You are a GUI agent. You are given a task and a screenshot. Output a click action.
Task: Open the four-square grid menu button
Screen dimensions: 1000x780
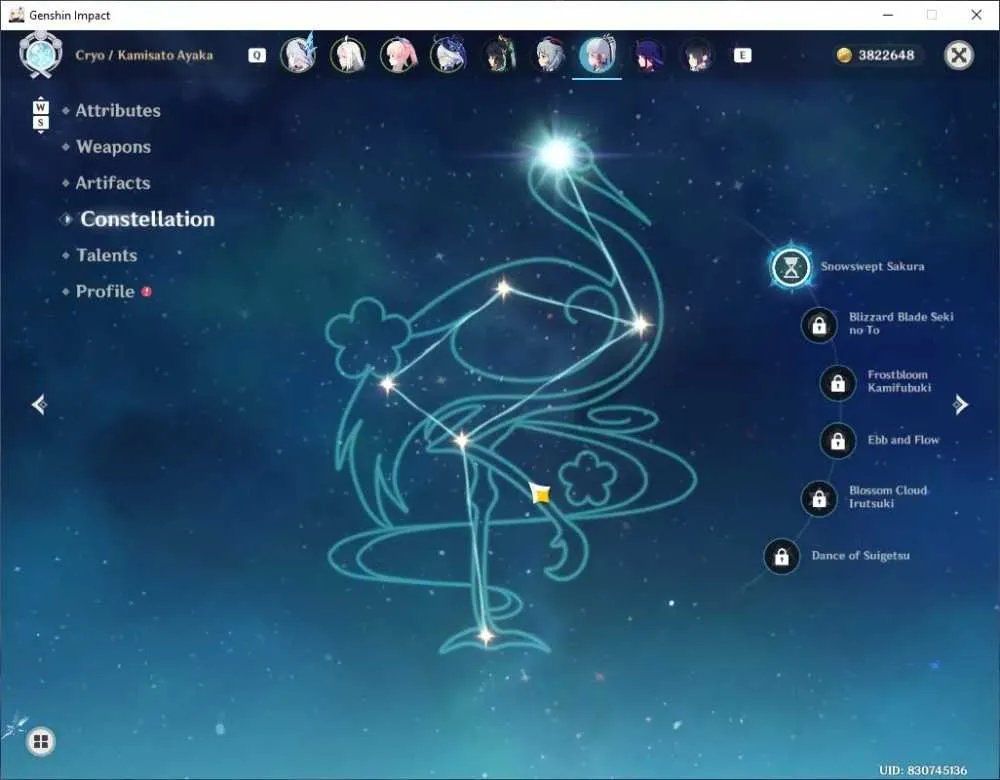[x=41, y=741]
